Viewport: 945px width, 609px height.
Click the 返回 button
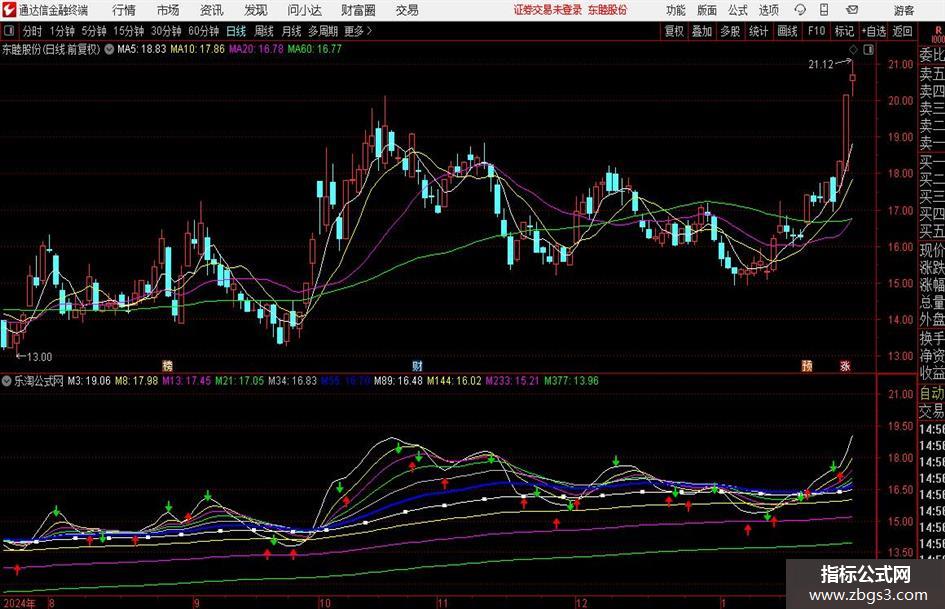click(x=902, y=31)
